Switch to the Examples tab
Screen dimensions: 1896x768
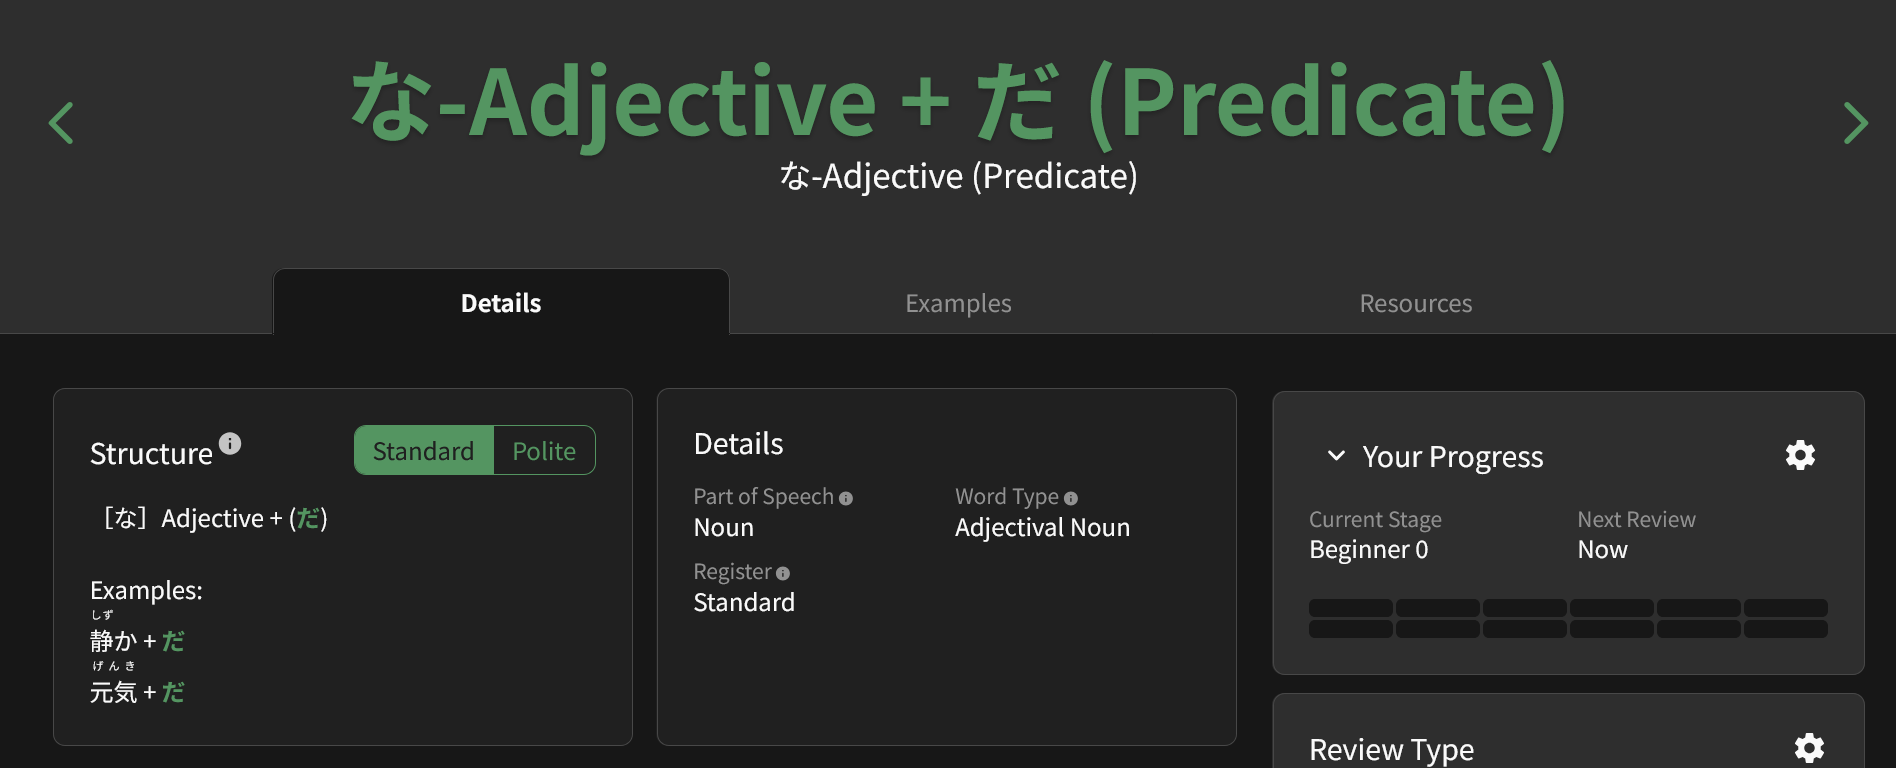[x=958, y=303]
